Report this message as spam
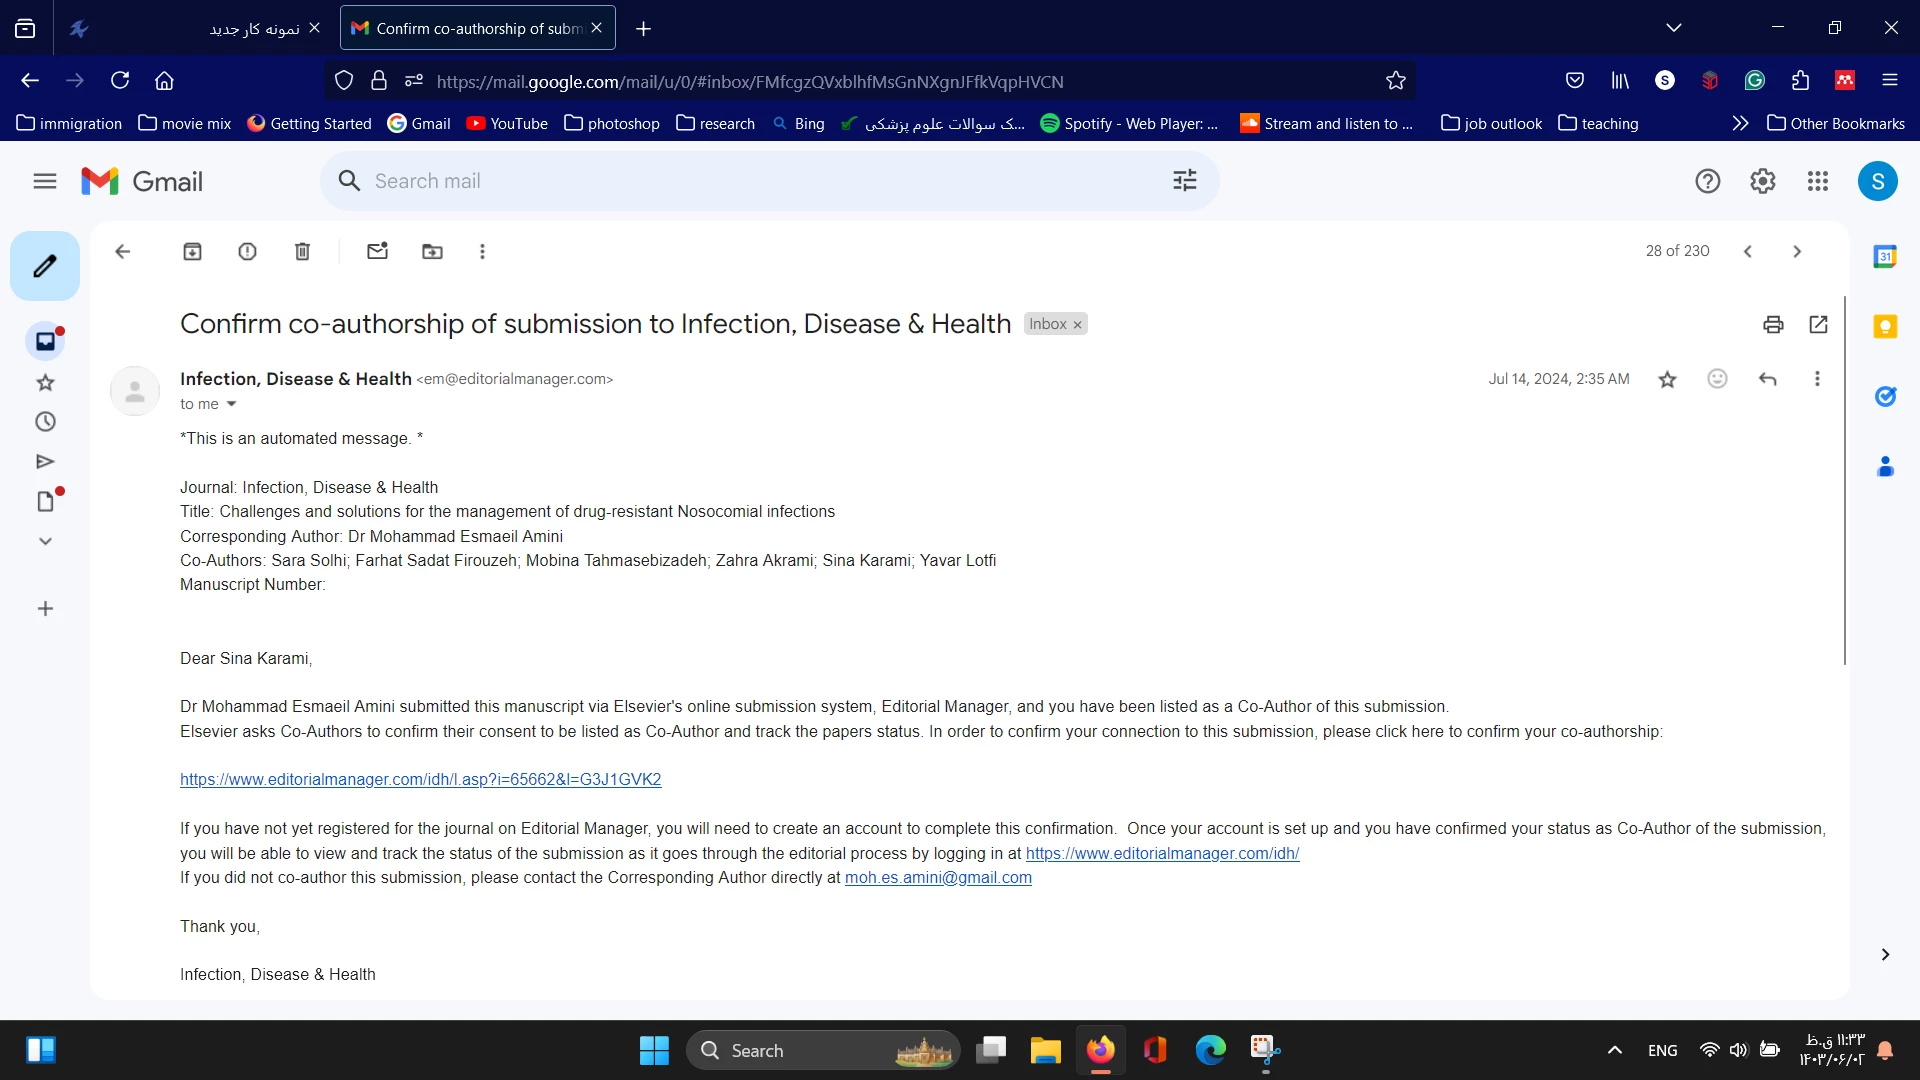The width and height of the screenshot is (1920, 1080). 247,252
